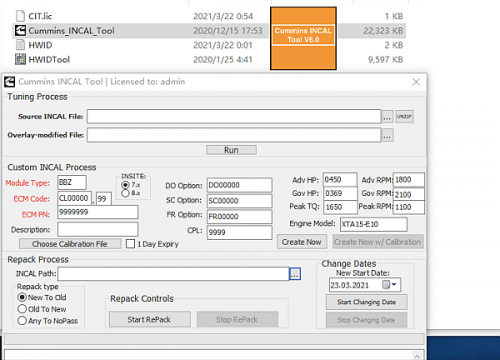Select INSITE 7.x radio button

click(125, 185)
